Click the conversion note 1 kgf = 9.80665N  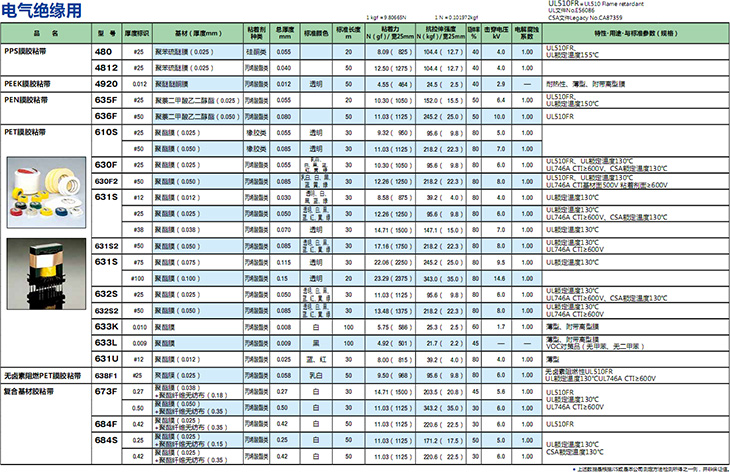[386, 17]
